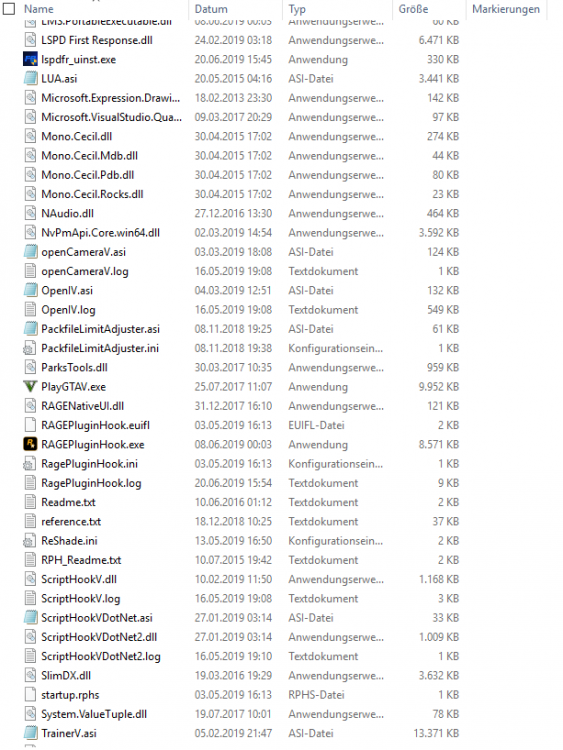Select the PackfileLimitAdjuster.asi file icon
Image resolution: width=563 pixels, height=750 pixels.
coord(30,329)
